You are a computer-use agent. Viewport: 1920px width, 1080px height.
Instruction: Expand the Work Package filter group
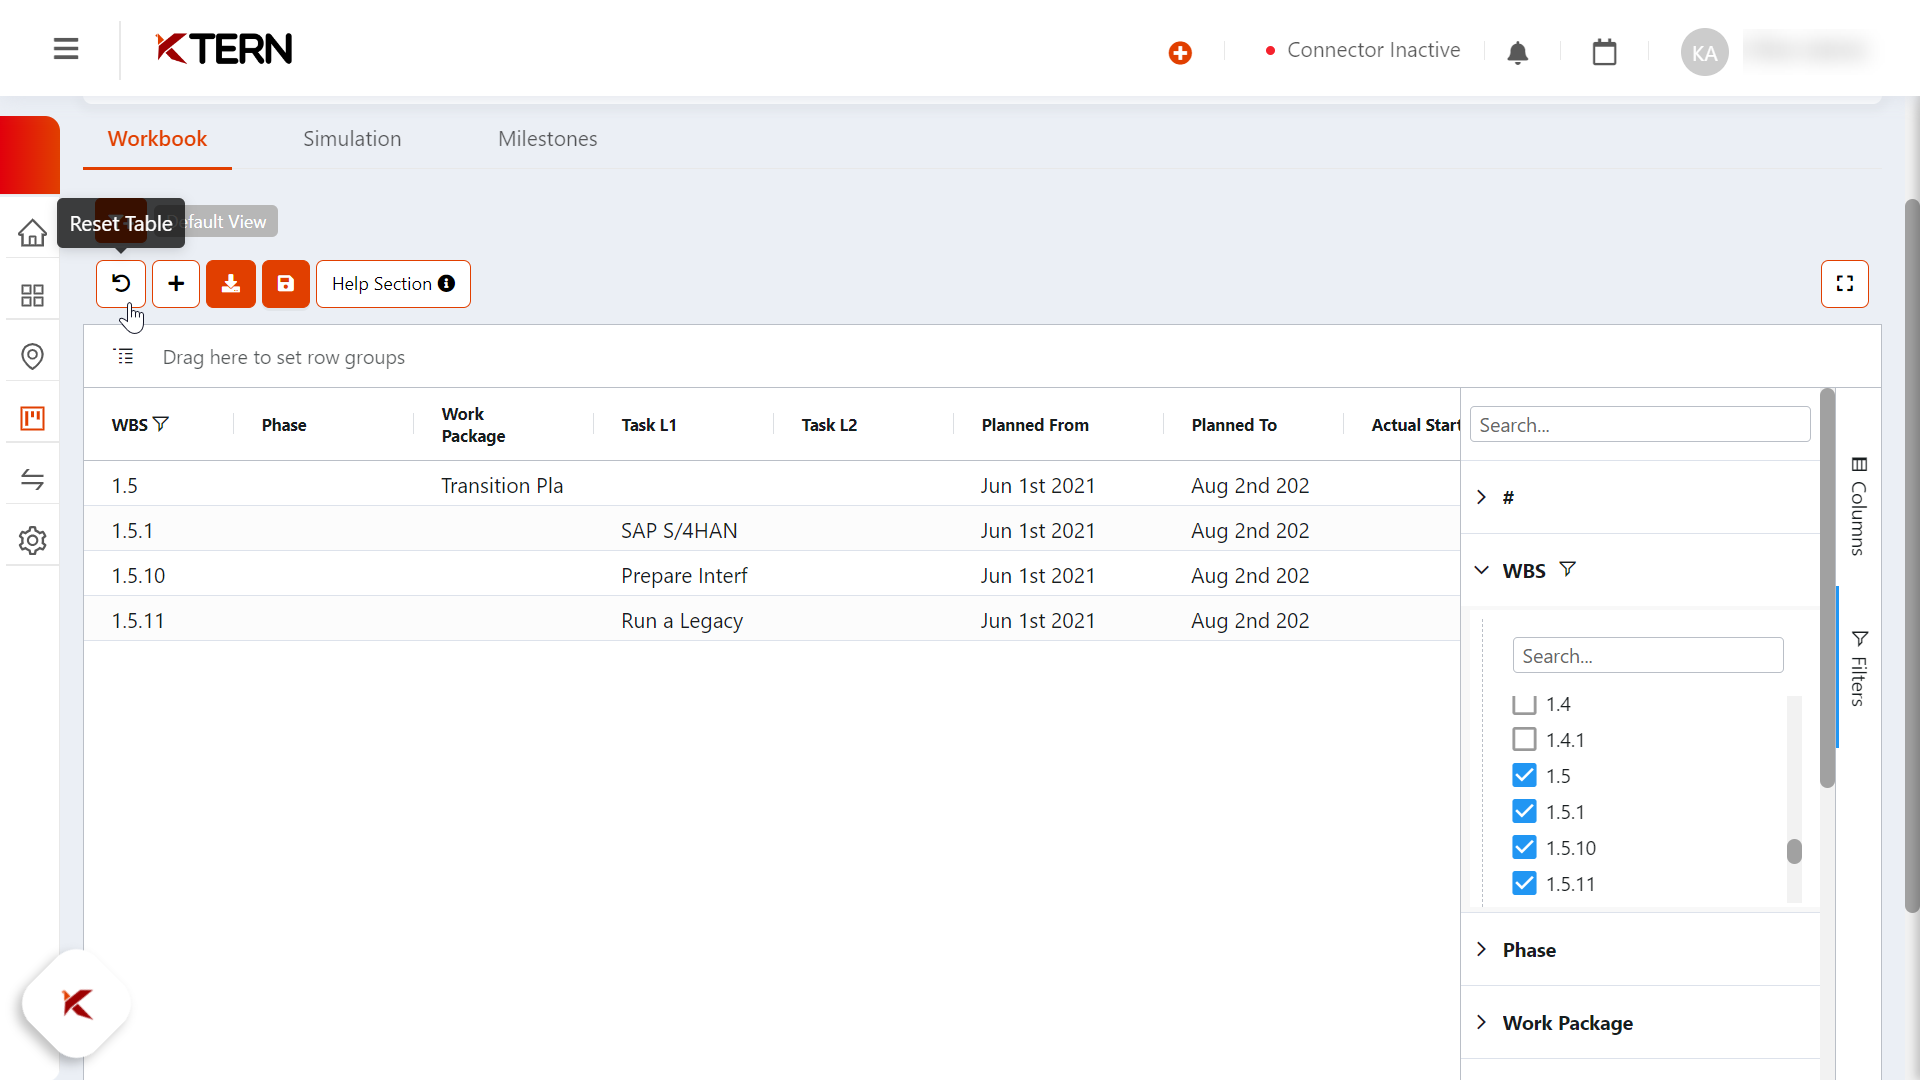click(1482, 1022)
